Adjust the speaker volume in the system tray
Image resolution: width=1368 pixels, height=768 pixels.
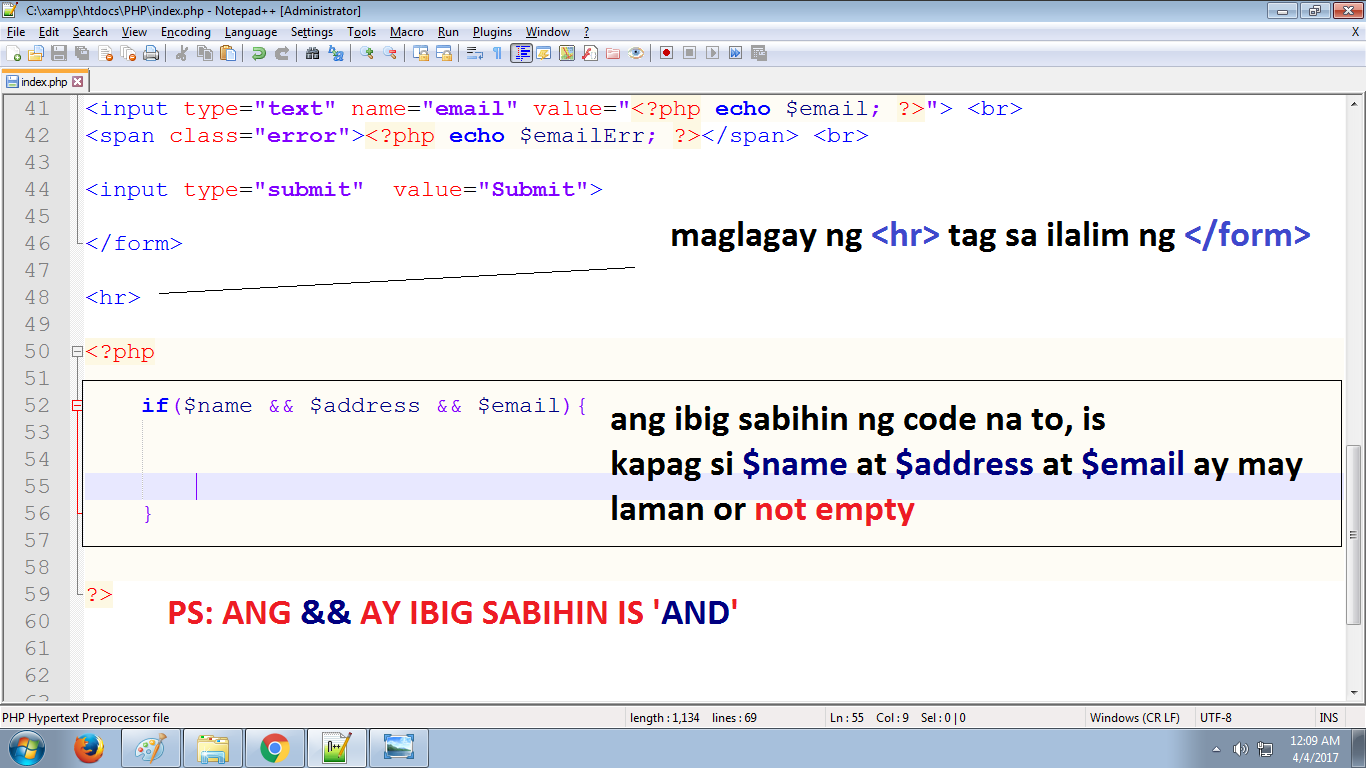click(x=1240, y=747)
